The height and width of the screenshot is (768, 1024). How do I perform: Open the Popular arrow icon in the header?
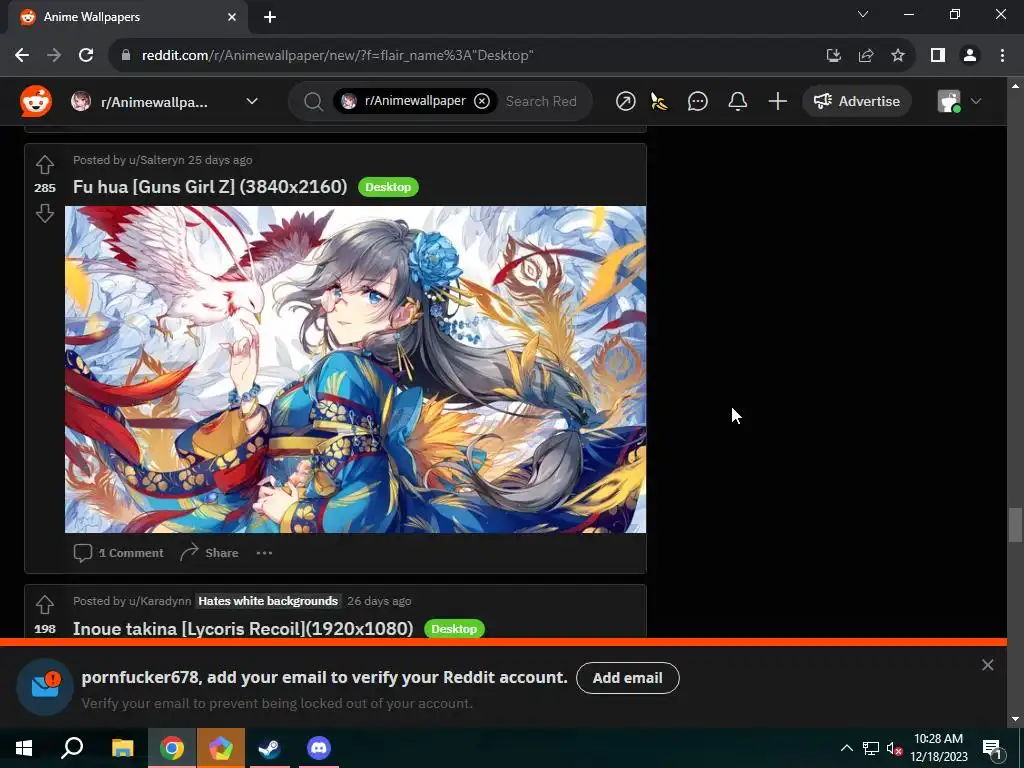(625, 101)
